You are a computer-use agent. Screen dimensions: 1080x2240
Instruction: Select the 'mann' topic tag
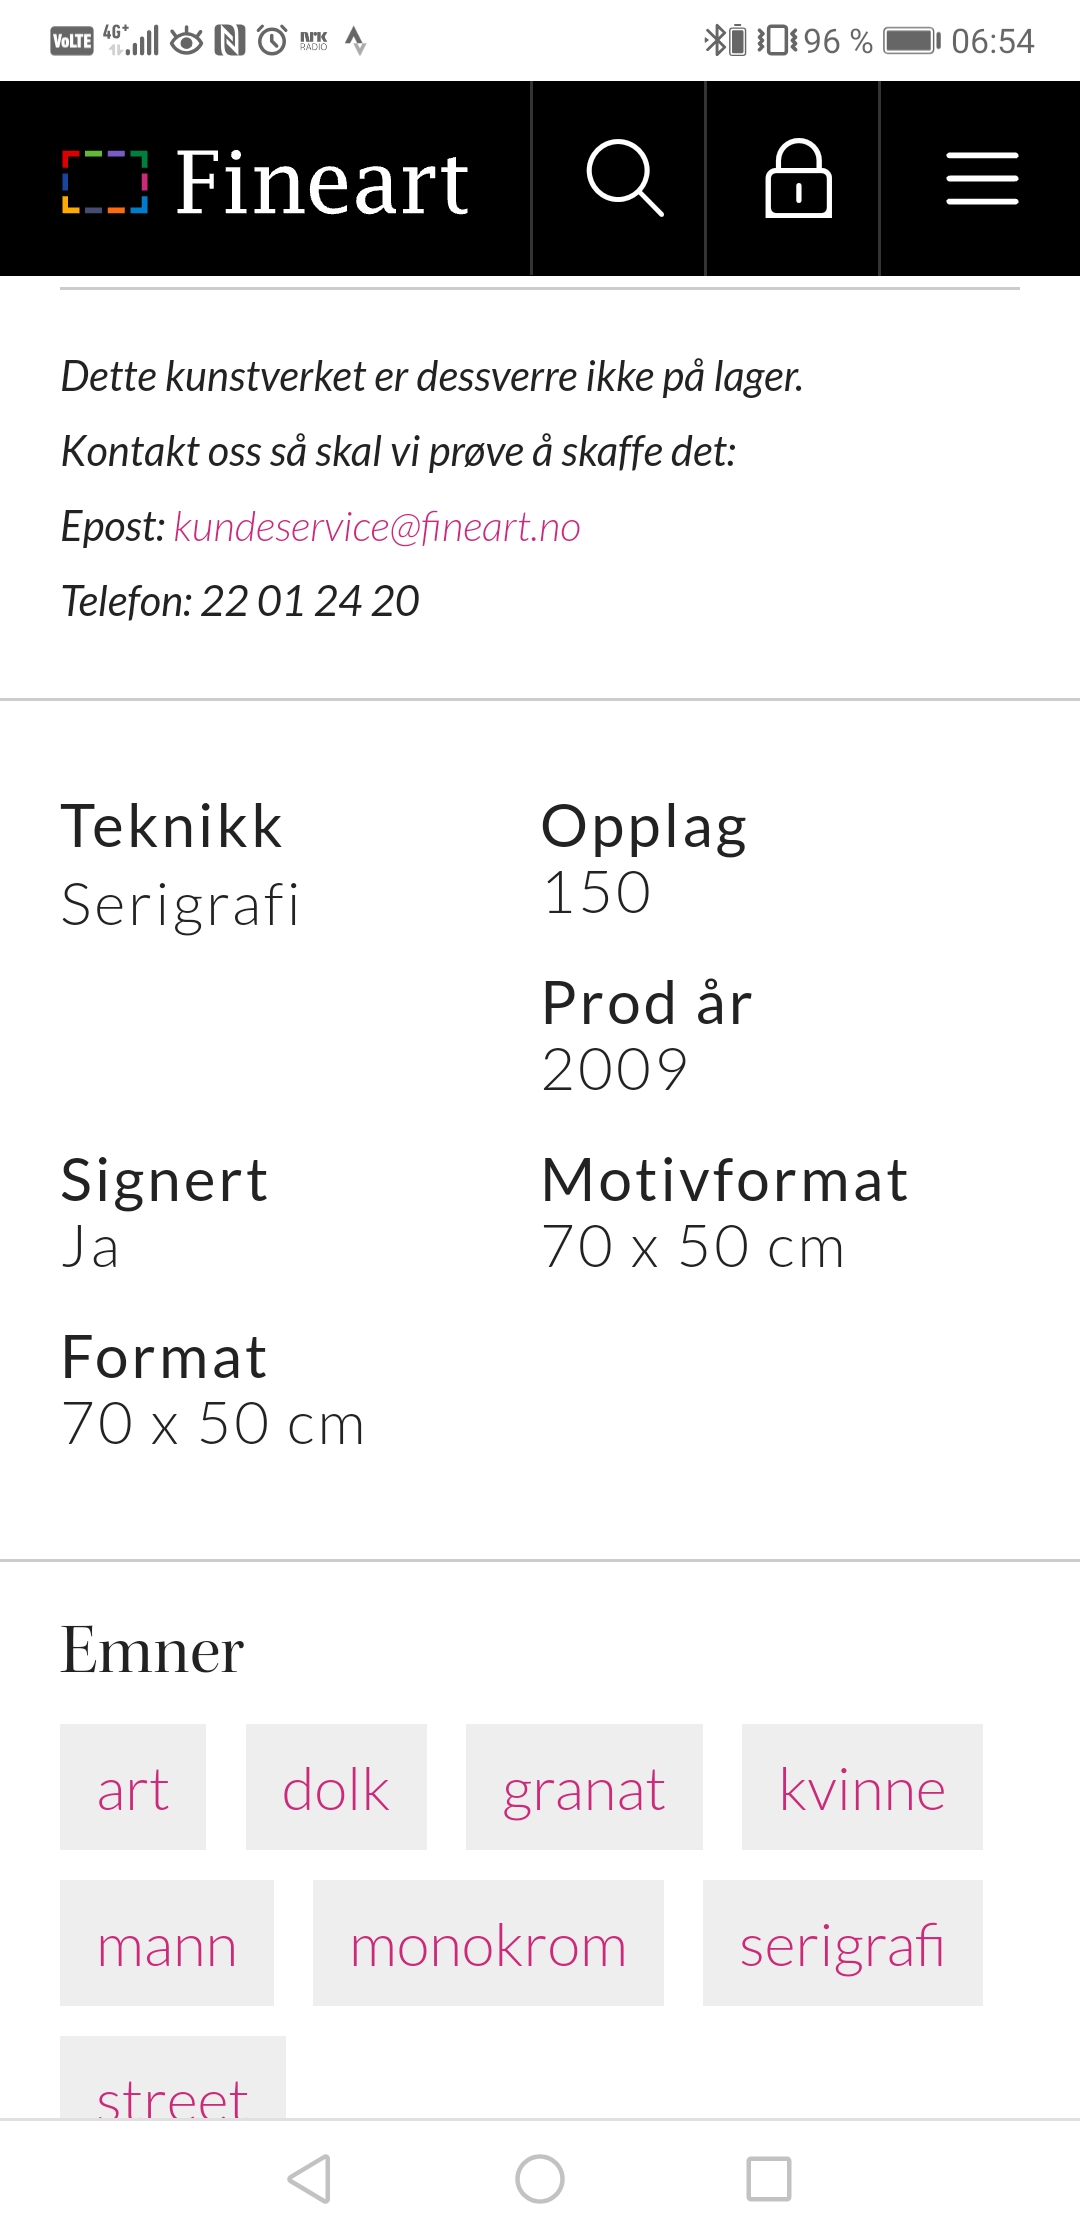(x=167, y=1943)
